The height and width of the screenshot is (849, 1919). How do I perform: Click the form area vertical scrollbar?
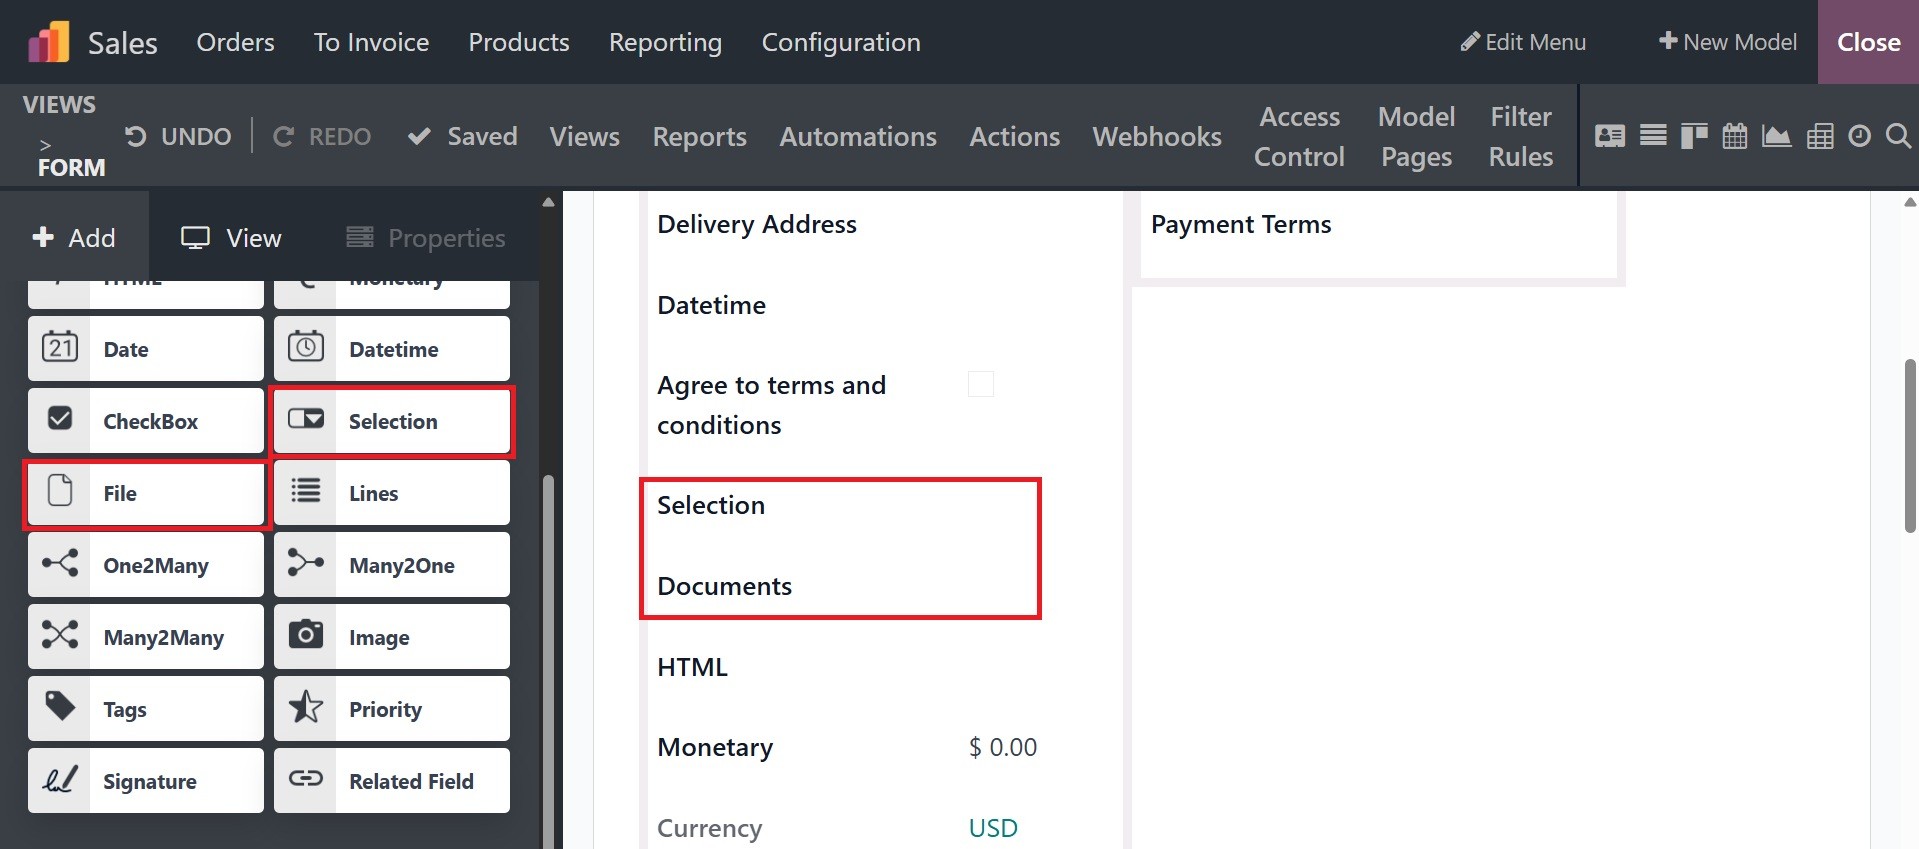click(1910, 445)
